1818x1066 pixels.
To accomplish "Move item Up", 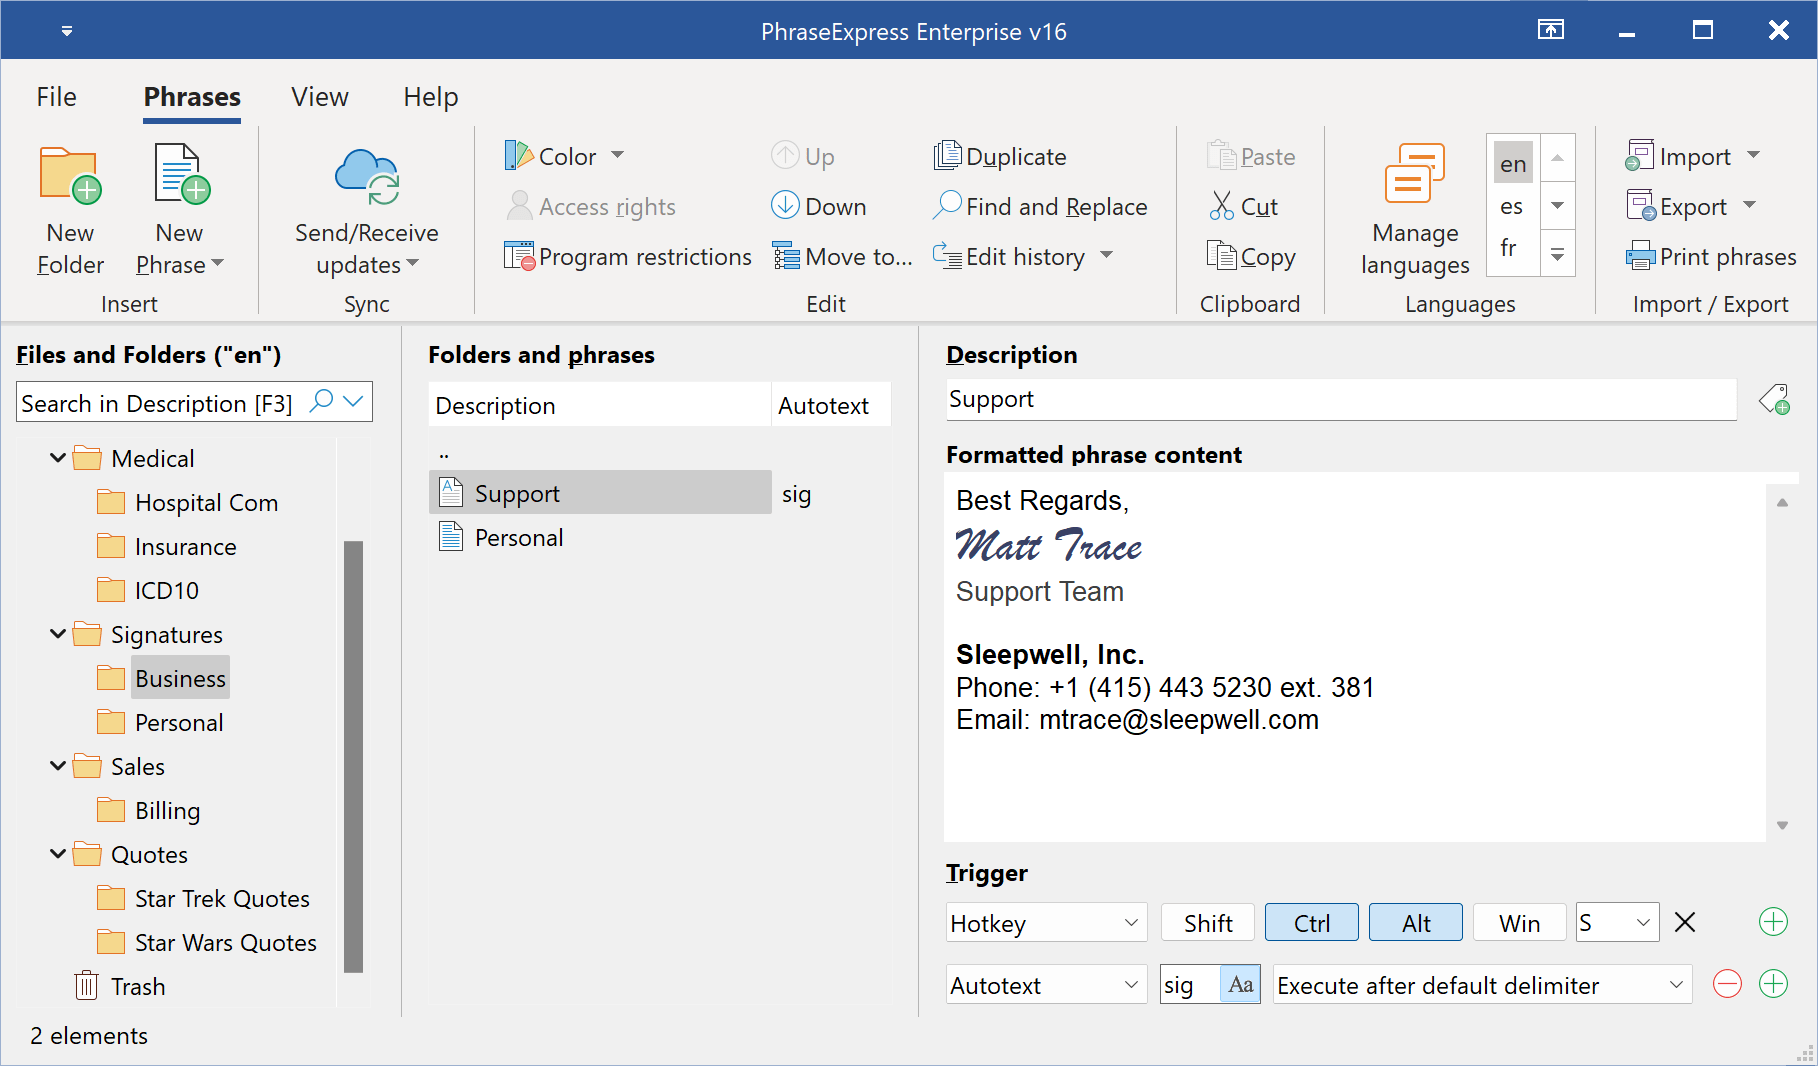I will [x=803, y=156].
